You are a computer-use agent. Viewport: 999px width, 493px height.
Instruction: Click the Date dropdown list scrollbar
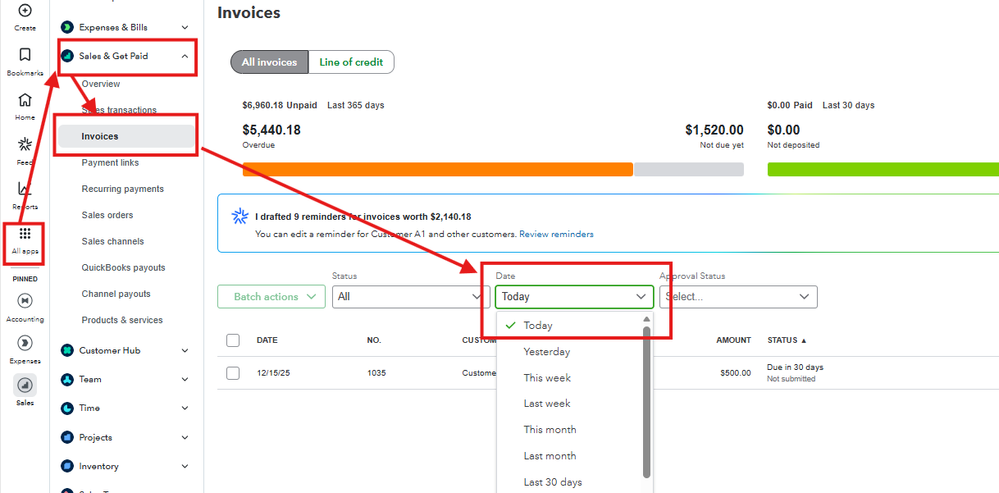coord(646,400)
